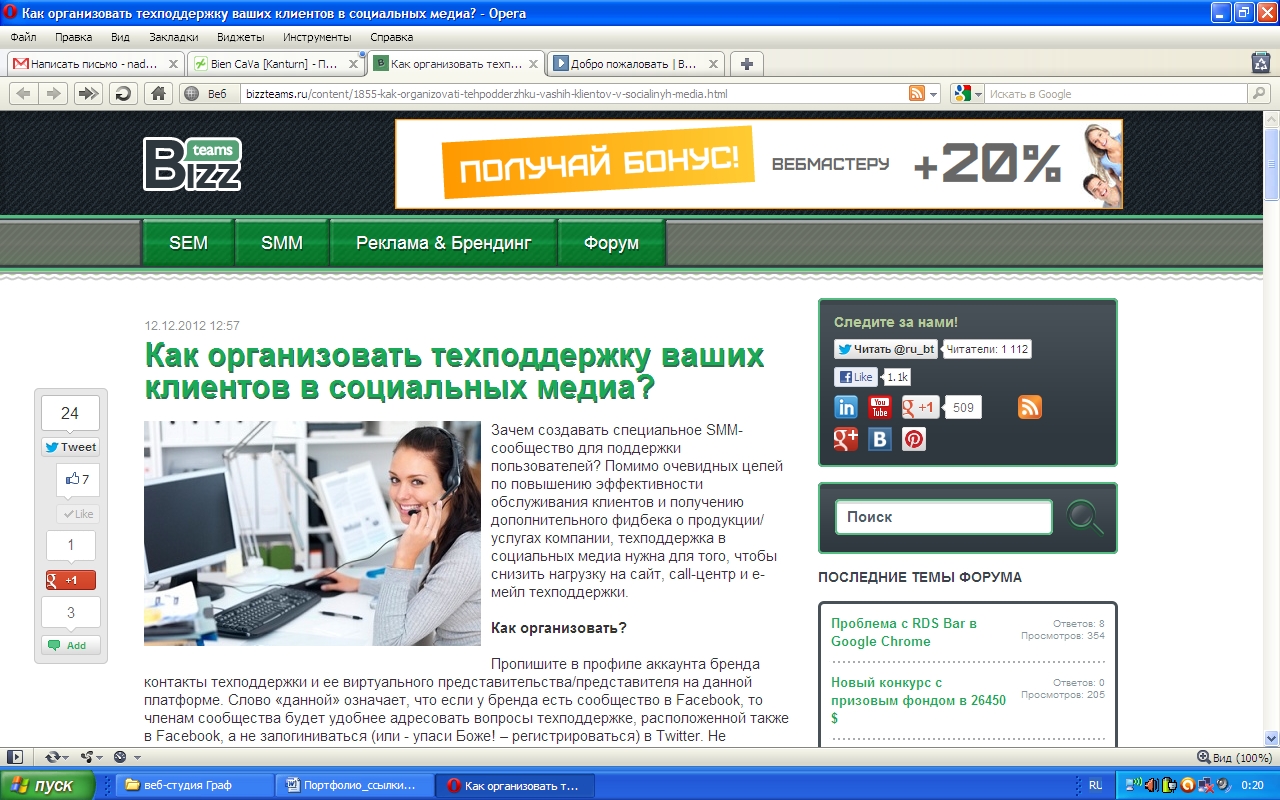1280x800 pixels.
Task: Close the 'Bien CaVa' tab
Action: [355, 64]
